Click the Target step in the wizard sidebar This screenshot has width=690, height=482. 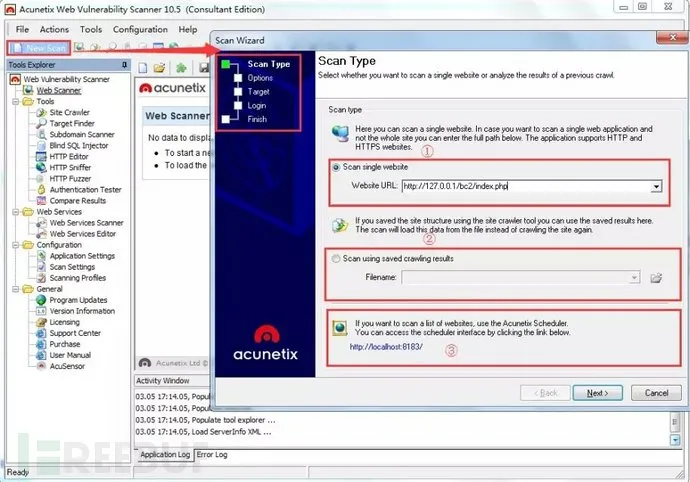tap(258, 92)
